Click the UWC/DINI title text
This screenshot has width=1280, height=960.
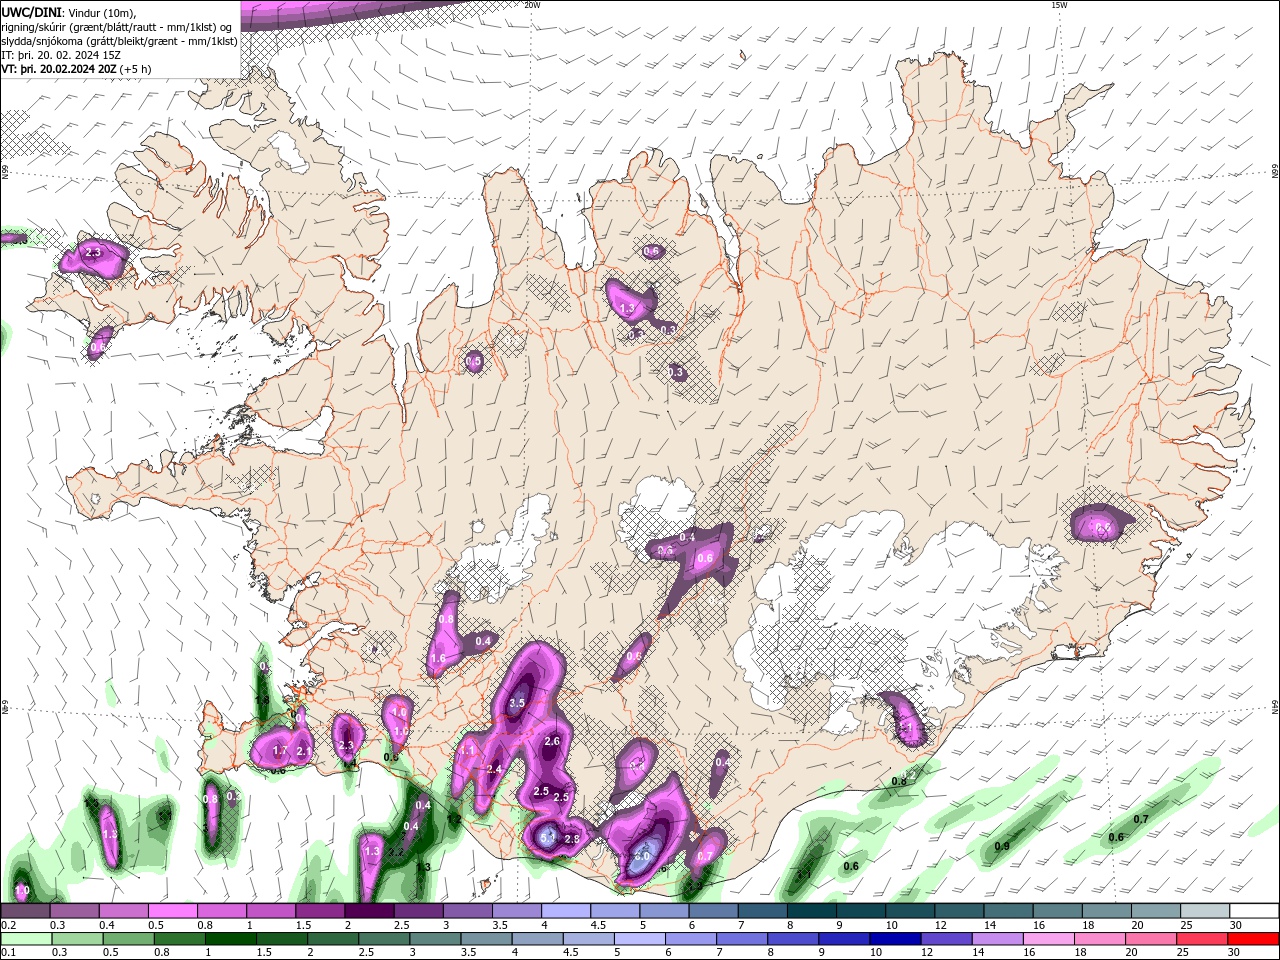(32, 12)
